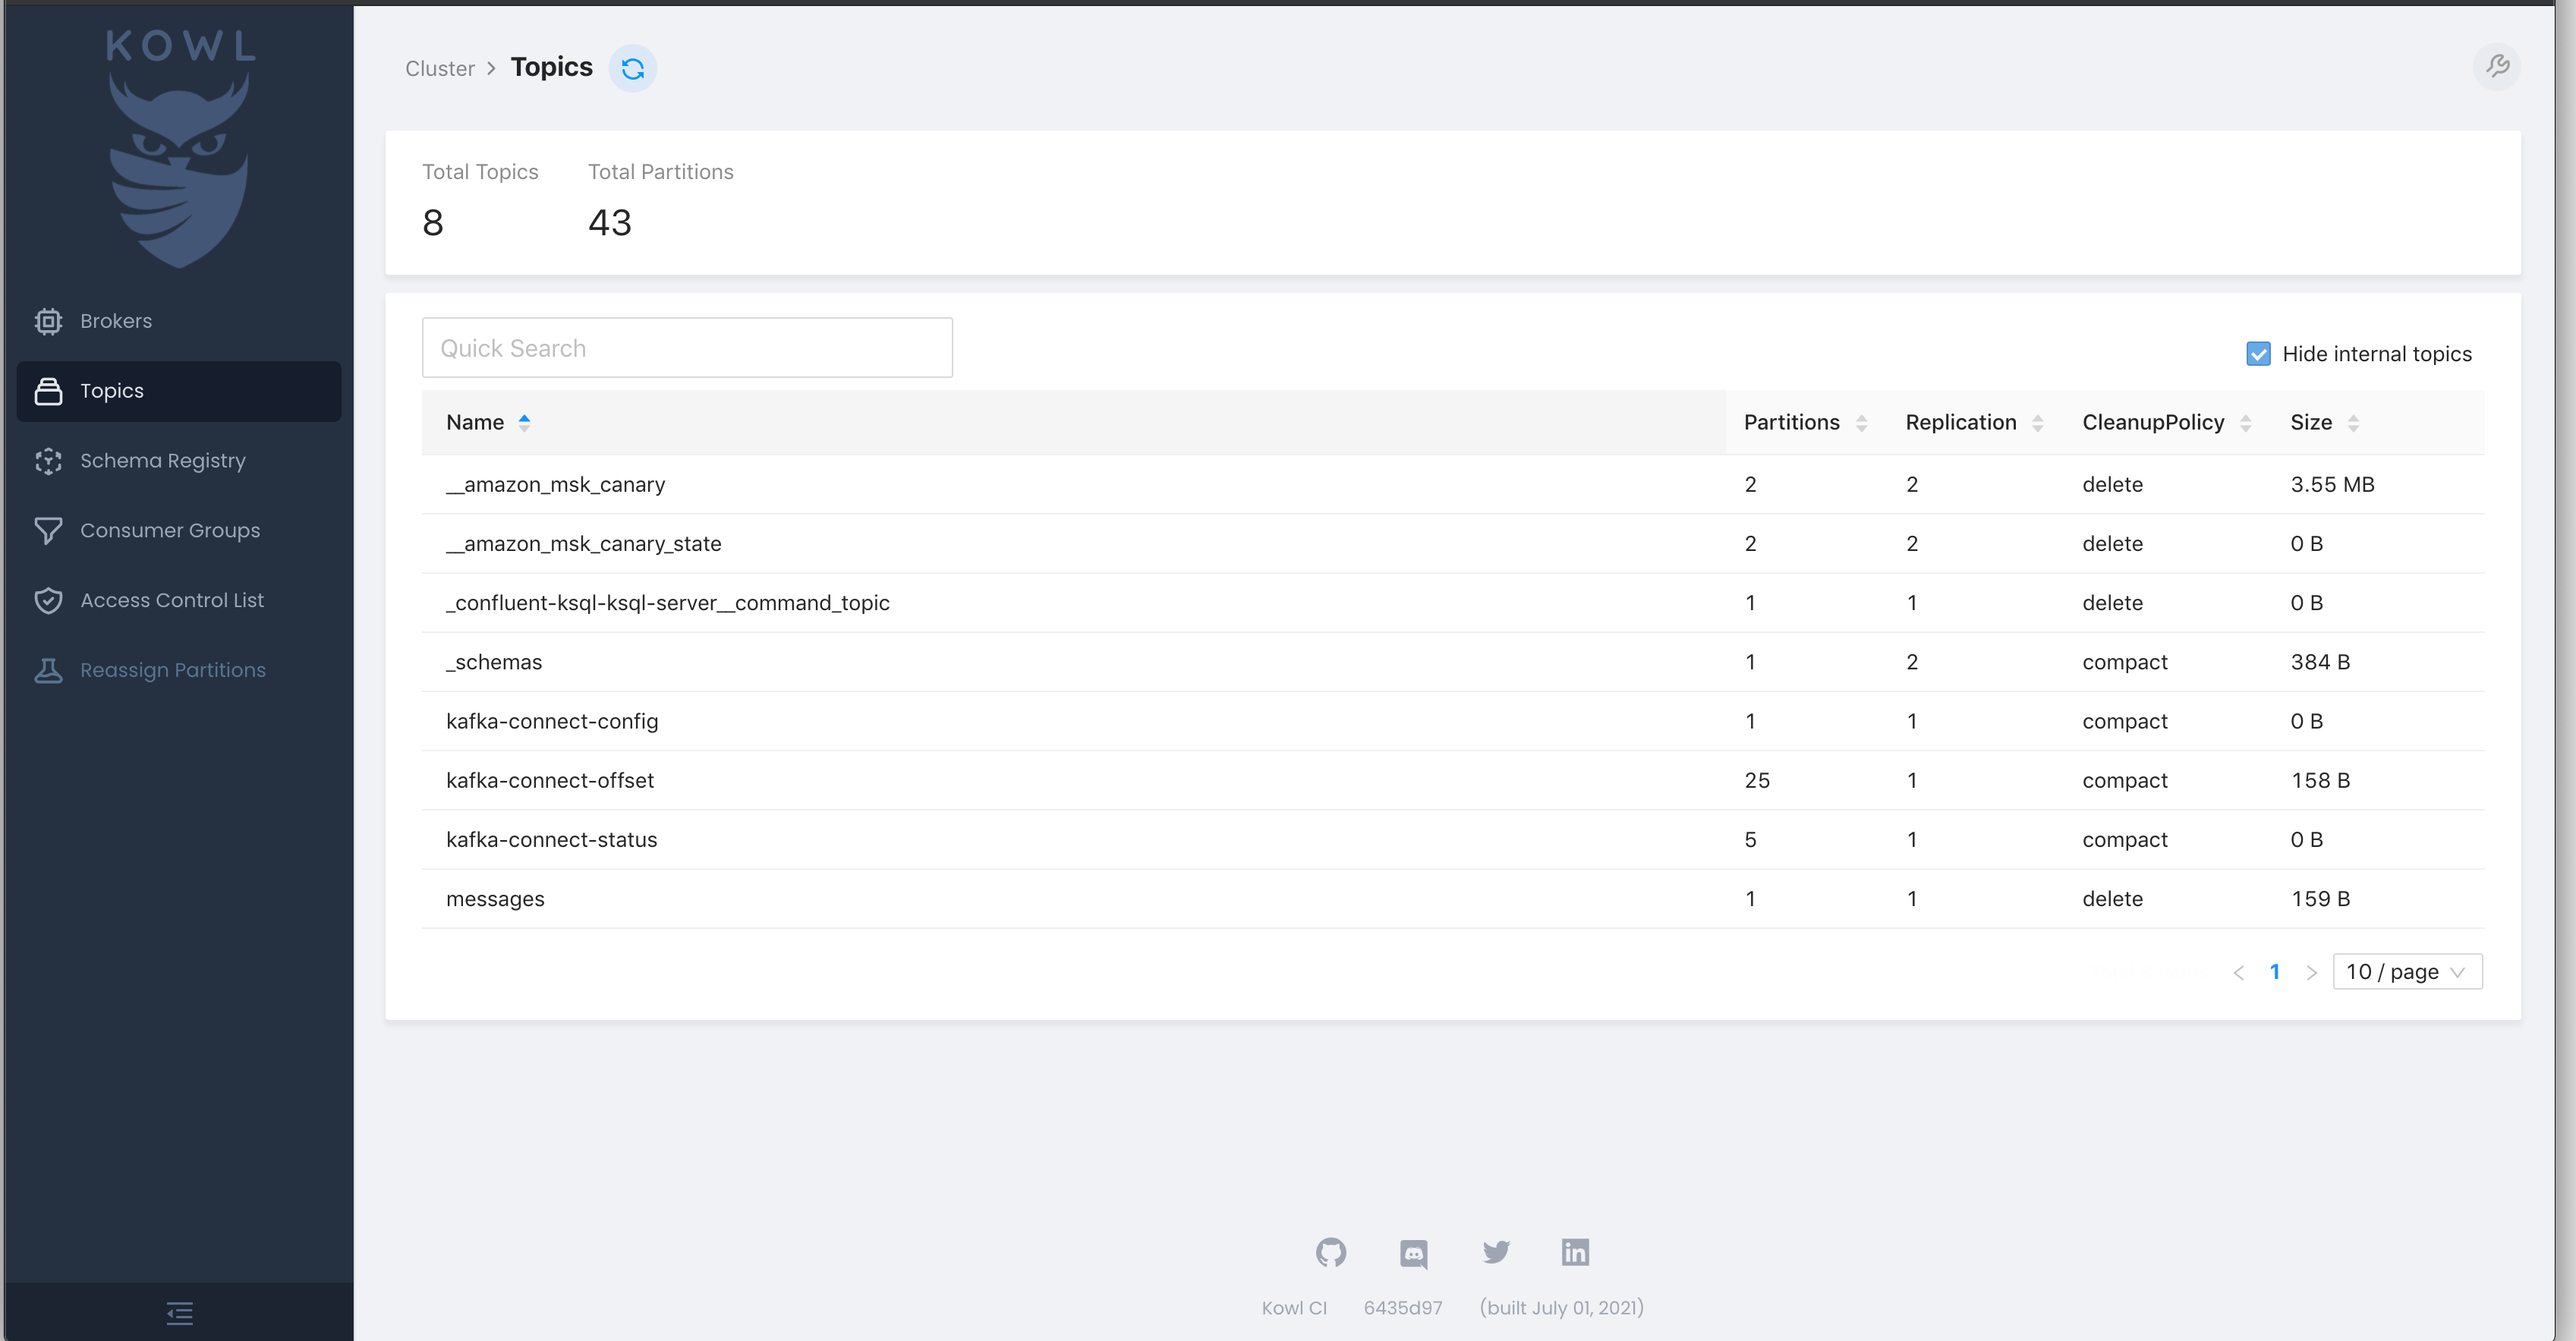Click next page arrow in pagination

coord(2311,972)
